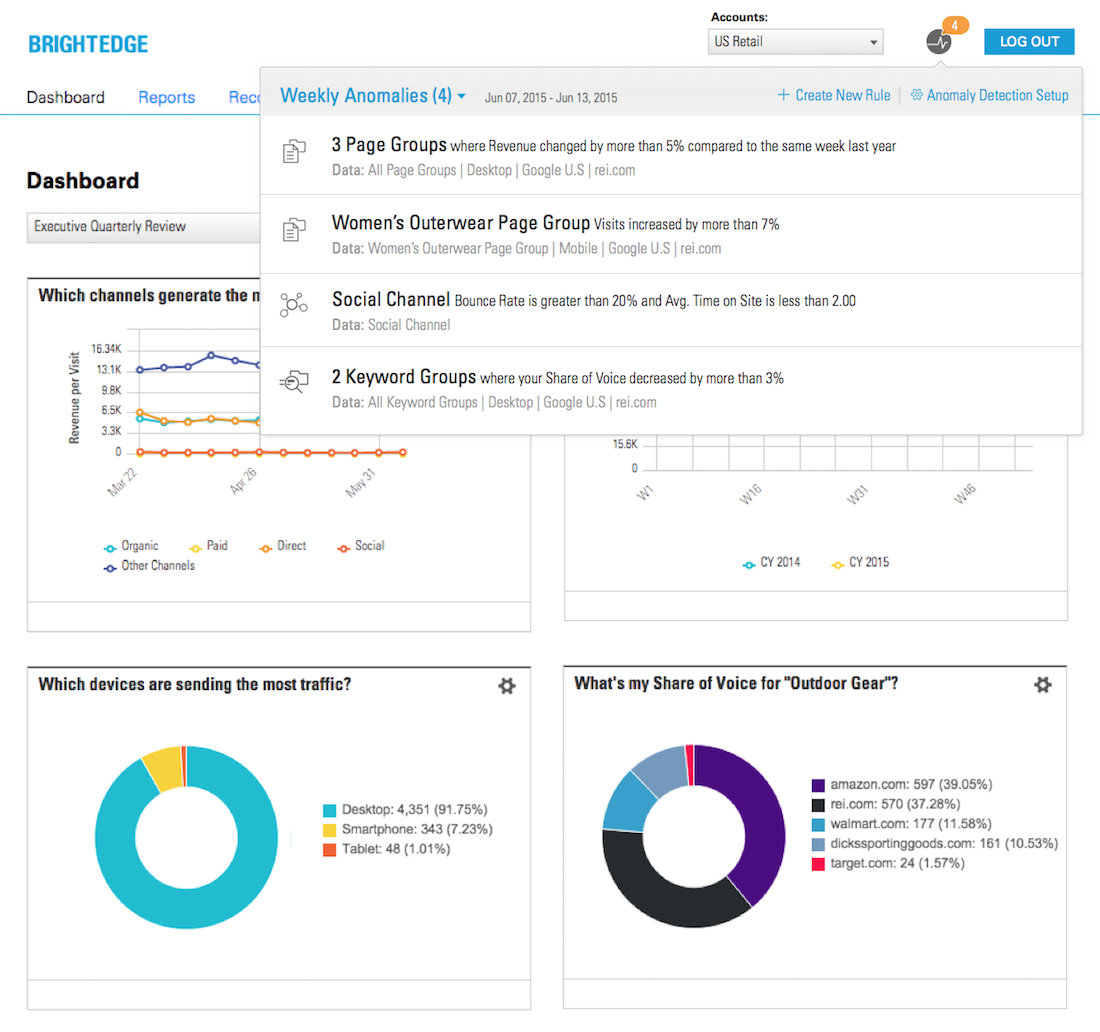Screen dimensions: 1100x1032
Task: Click the network icon beside Social Channel anomaly
Action: pyautogui.click(x=294, y=305)
